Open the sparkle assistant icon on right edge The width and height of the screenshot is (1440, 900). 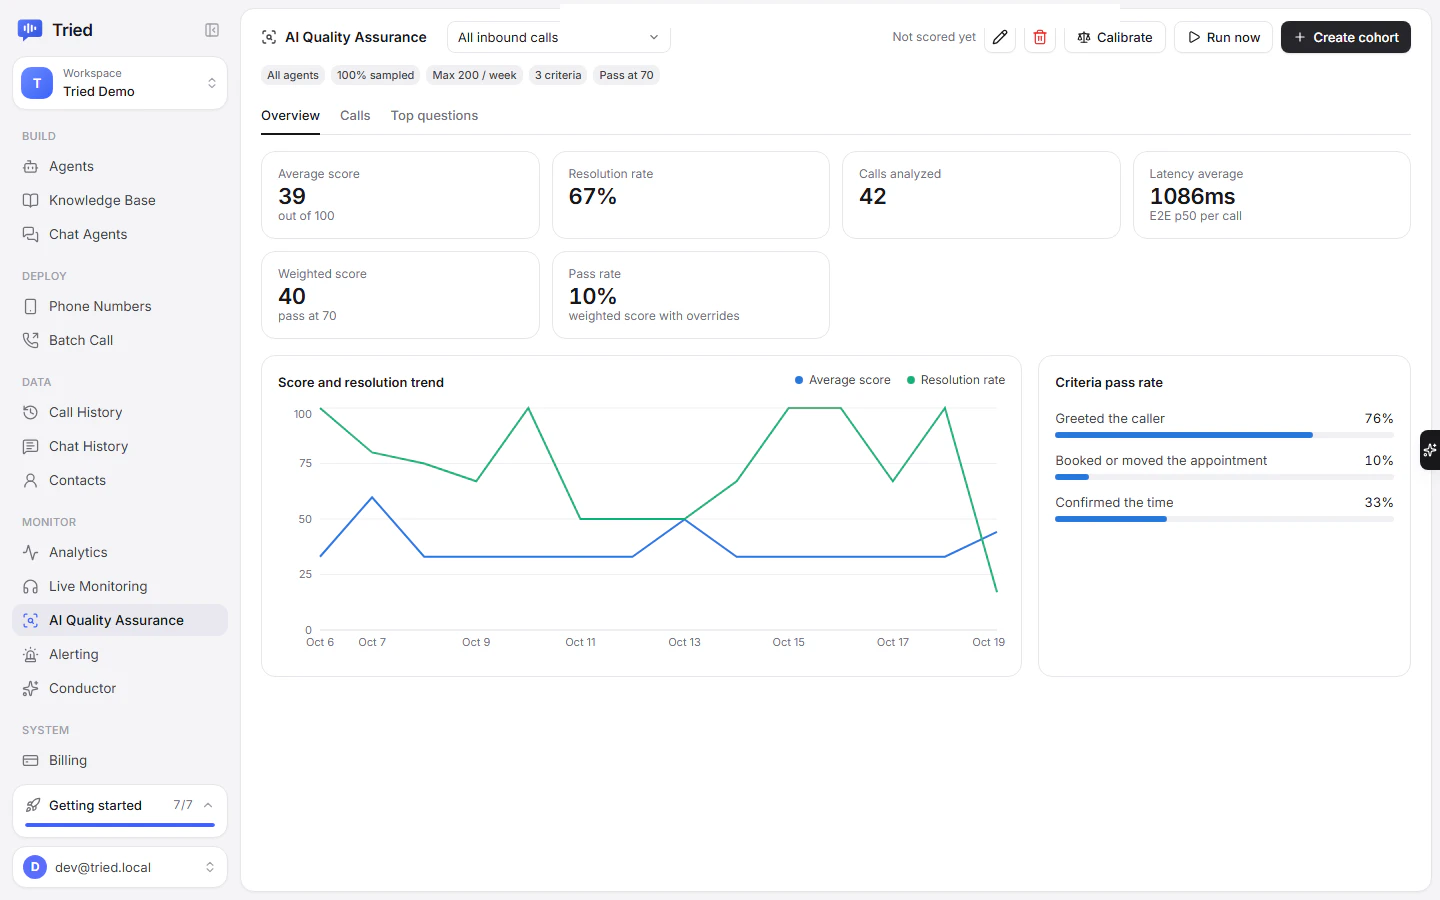pyautogui.click(x=1430, y=450)
